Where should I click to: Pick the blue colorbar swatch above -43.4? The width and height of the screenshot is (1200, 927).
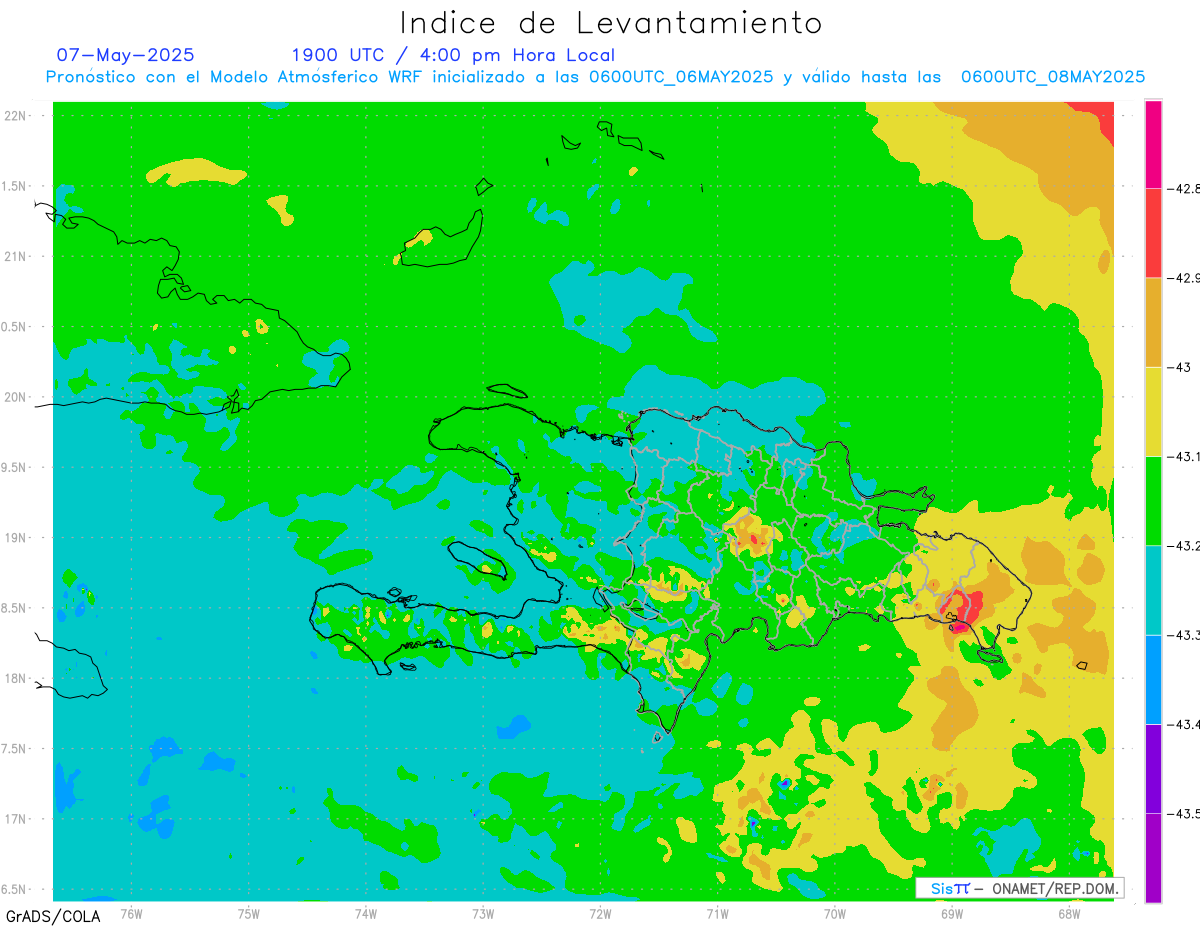[x=1153, y=679]
